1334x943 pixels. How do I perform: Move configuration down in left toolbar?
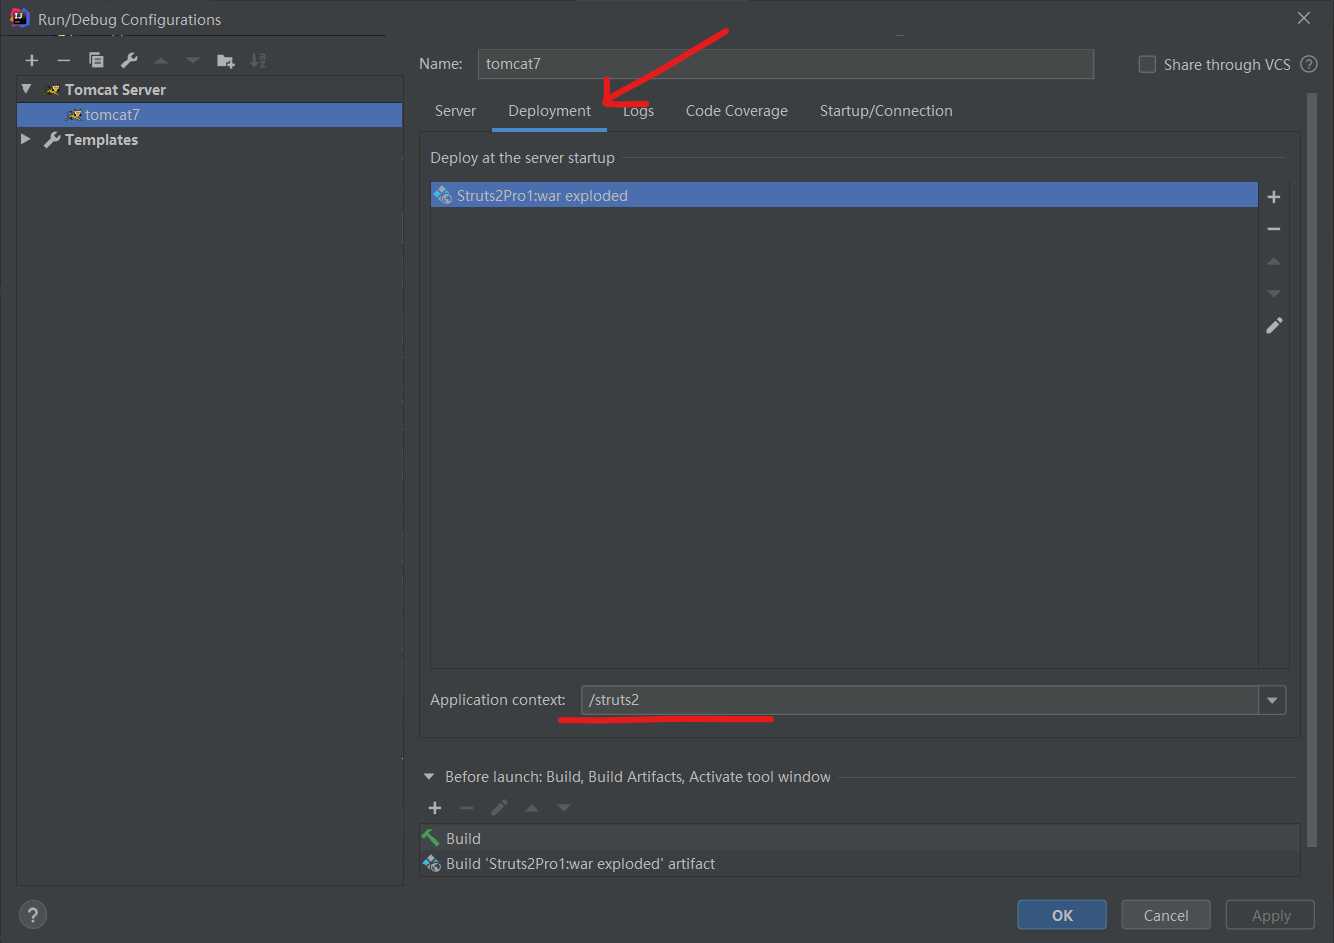pos(193,61)
